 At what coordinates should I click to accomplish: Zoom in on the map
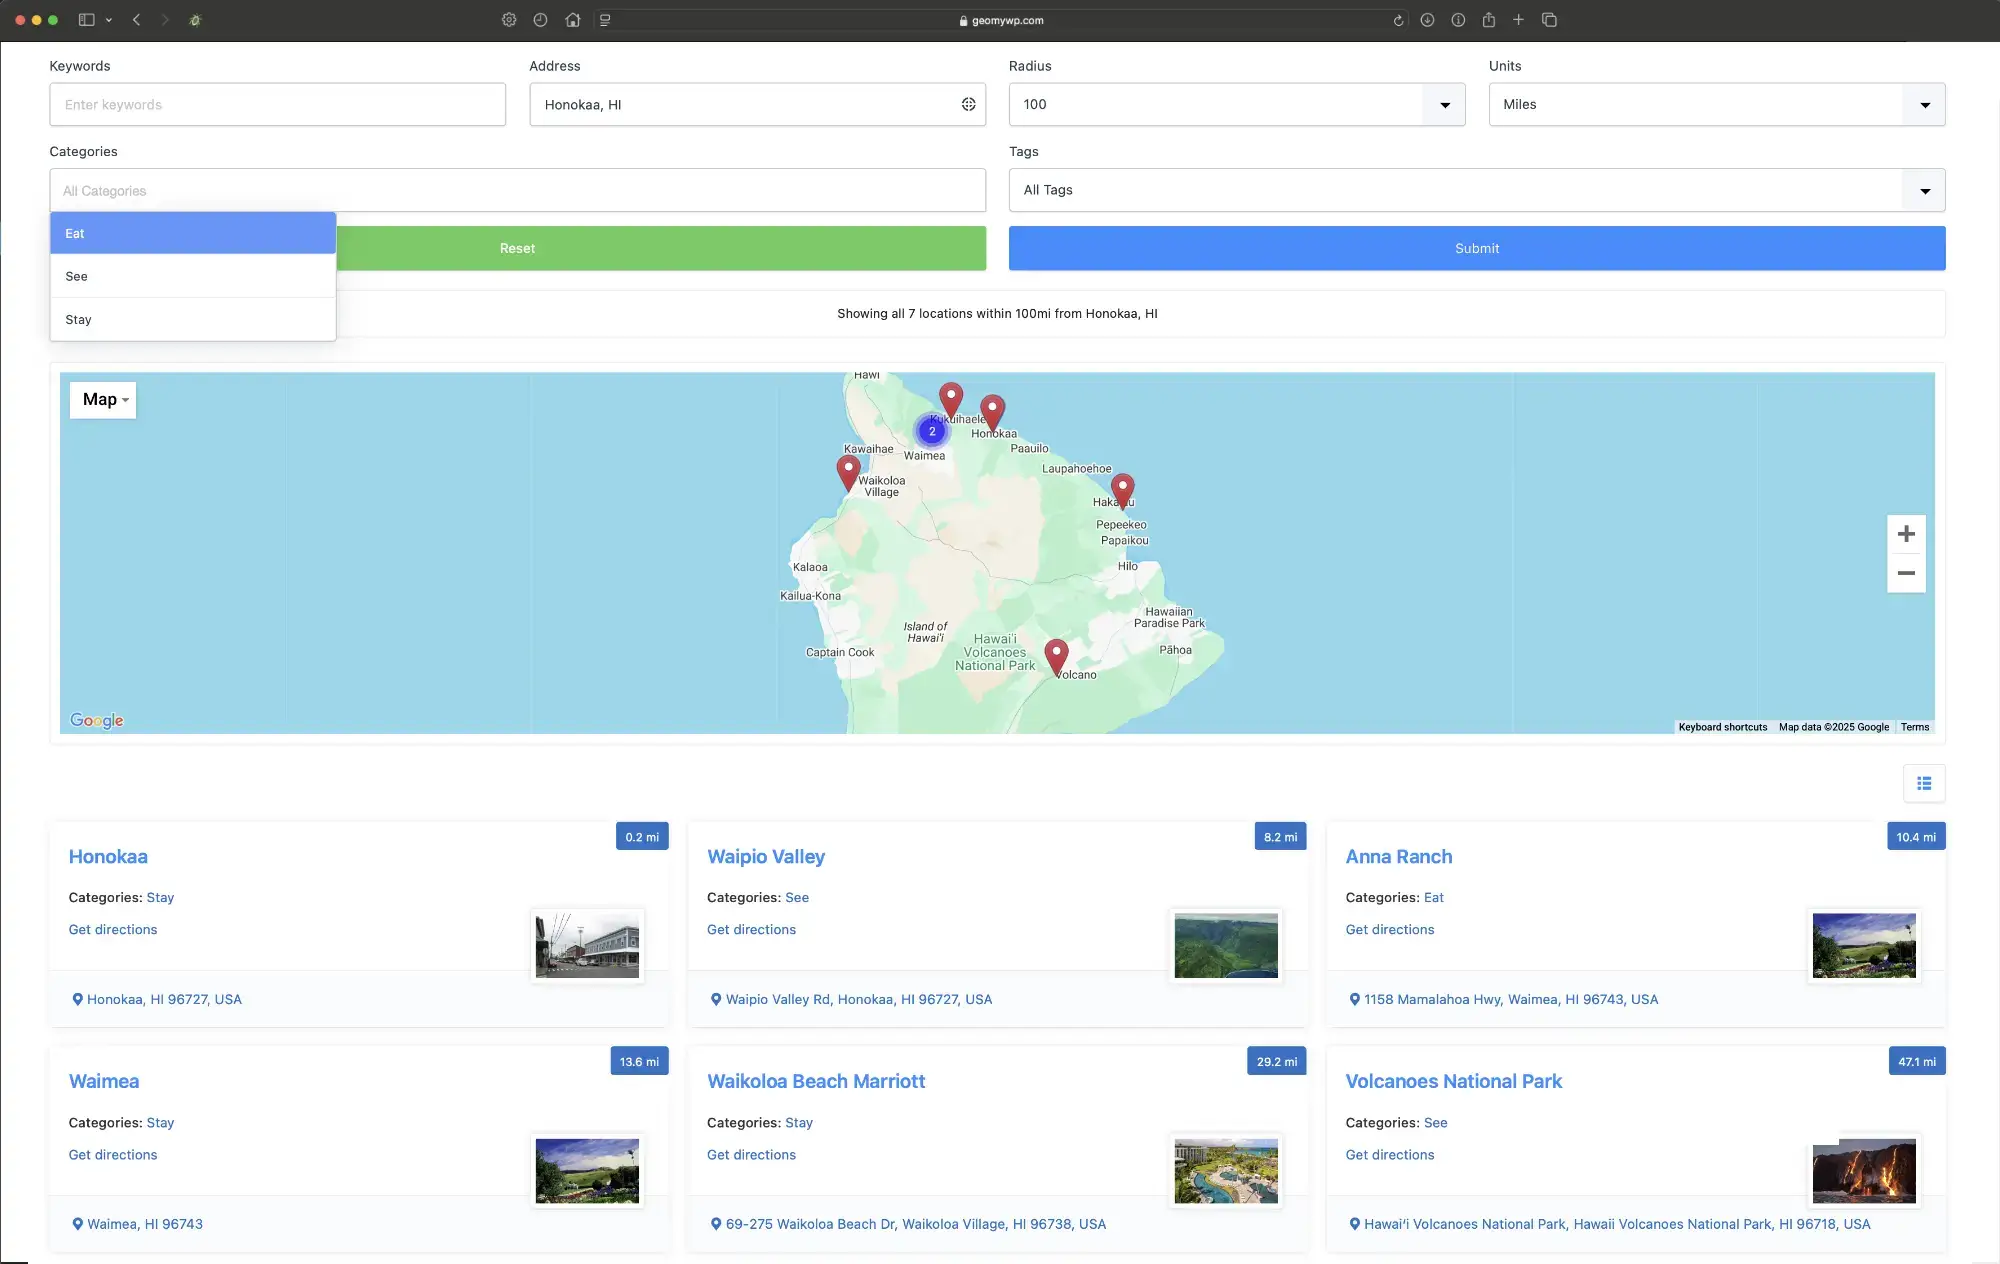pos(1906,534)
